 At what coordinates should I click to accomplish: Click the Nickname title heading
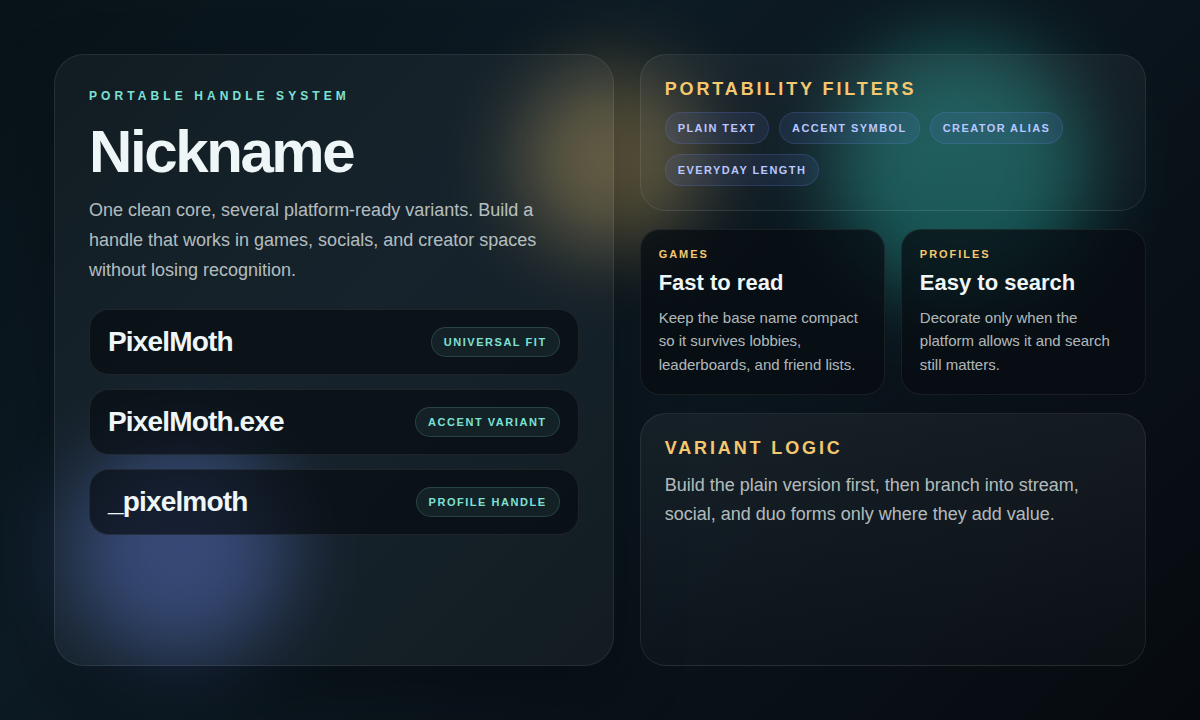coord(221,151)
